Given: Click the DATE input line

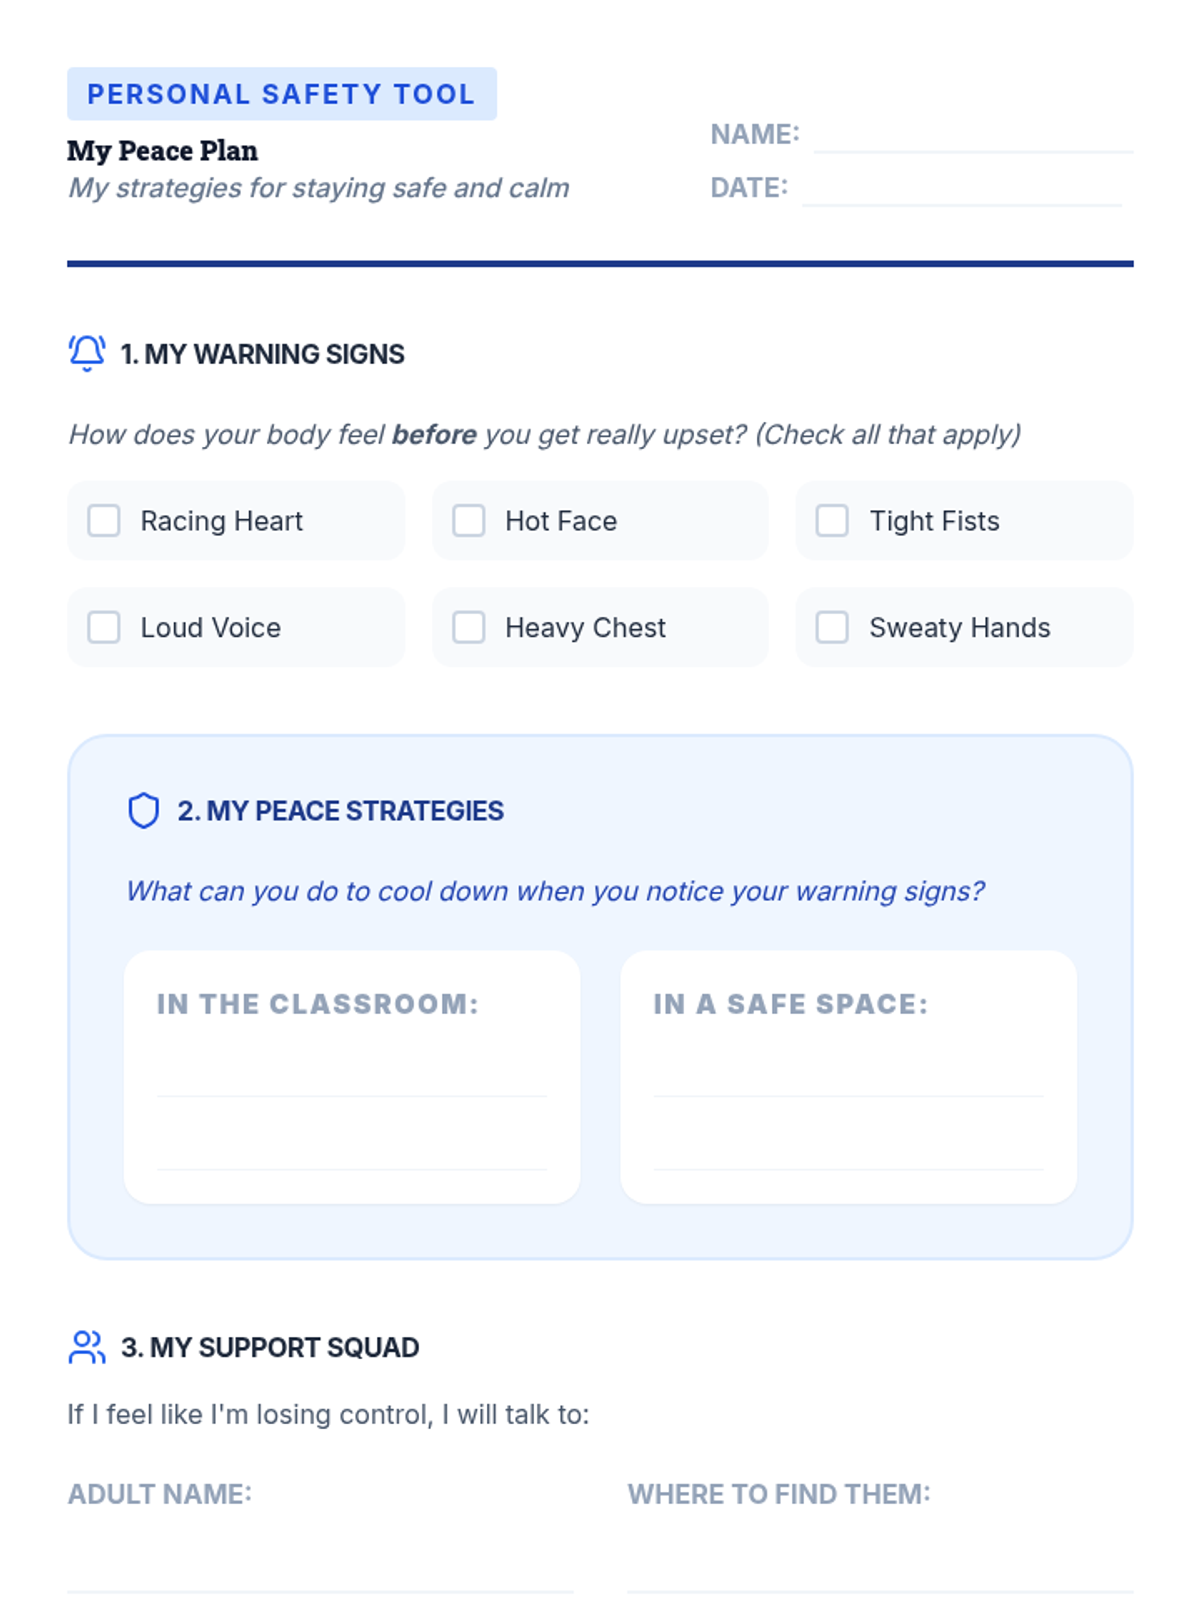Looking at the screenshot, I should coord(962,189).
